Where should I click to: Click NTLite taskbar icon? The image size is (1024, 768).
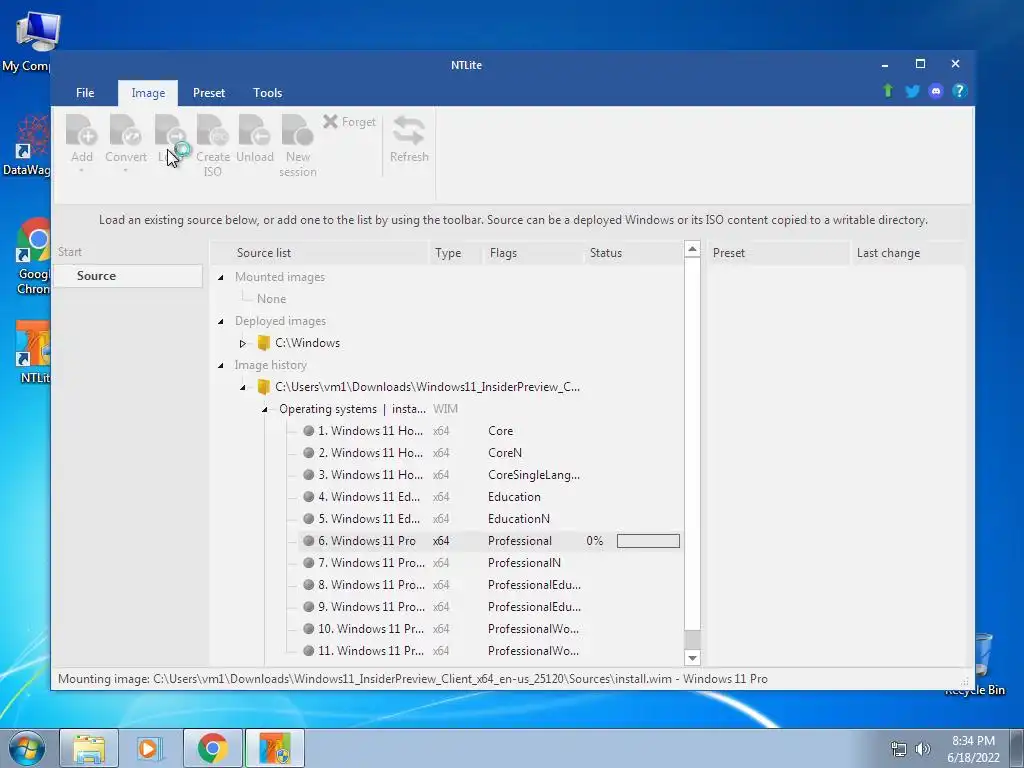(274, 748)
